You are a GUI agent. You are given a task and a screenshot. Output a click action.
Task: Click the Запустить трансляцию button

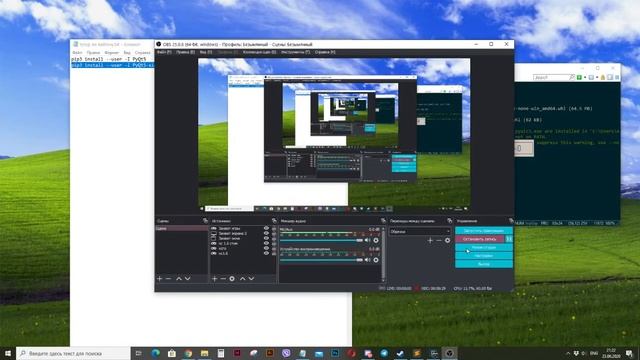click(484, 231)
